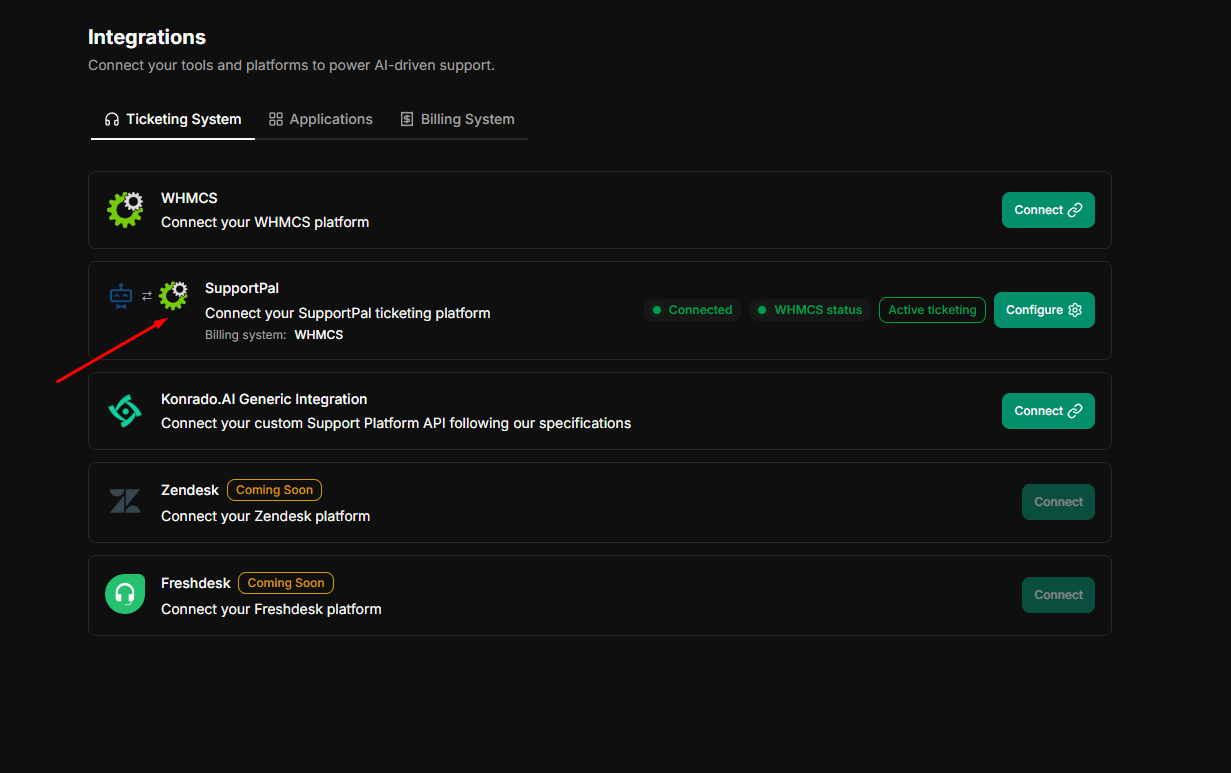1231x773 pixels.
Task: Click the WHMCS gear logo icon
Action: pos(125,209)
